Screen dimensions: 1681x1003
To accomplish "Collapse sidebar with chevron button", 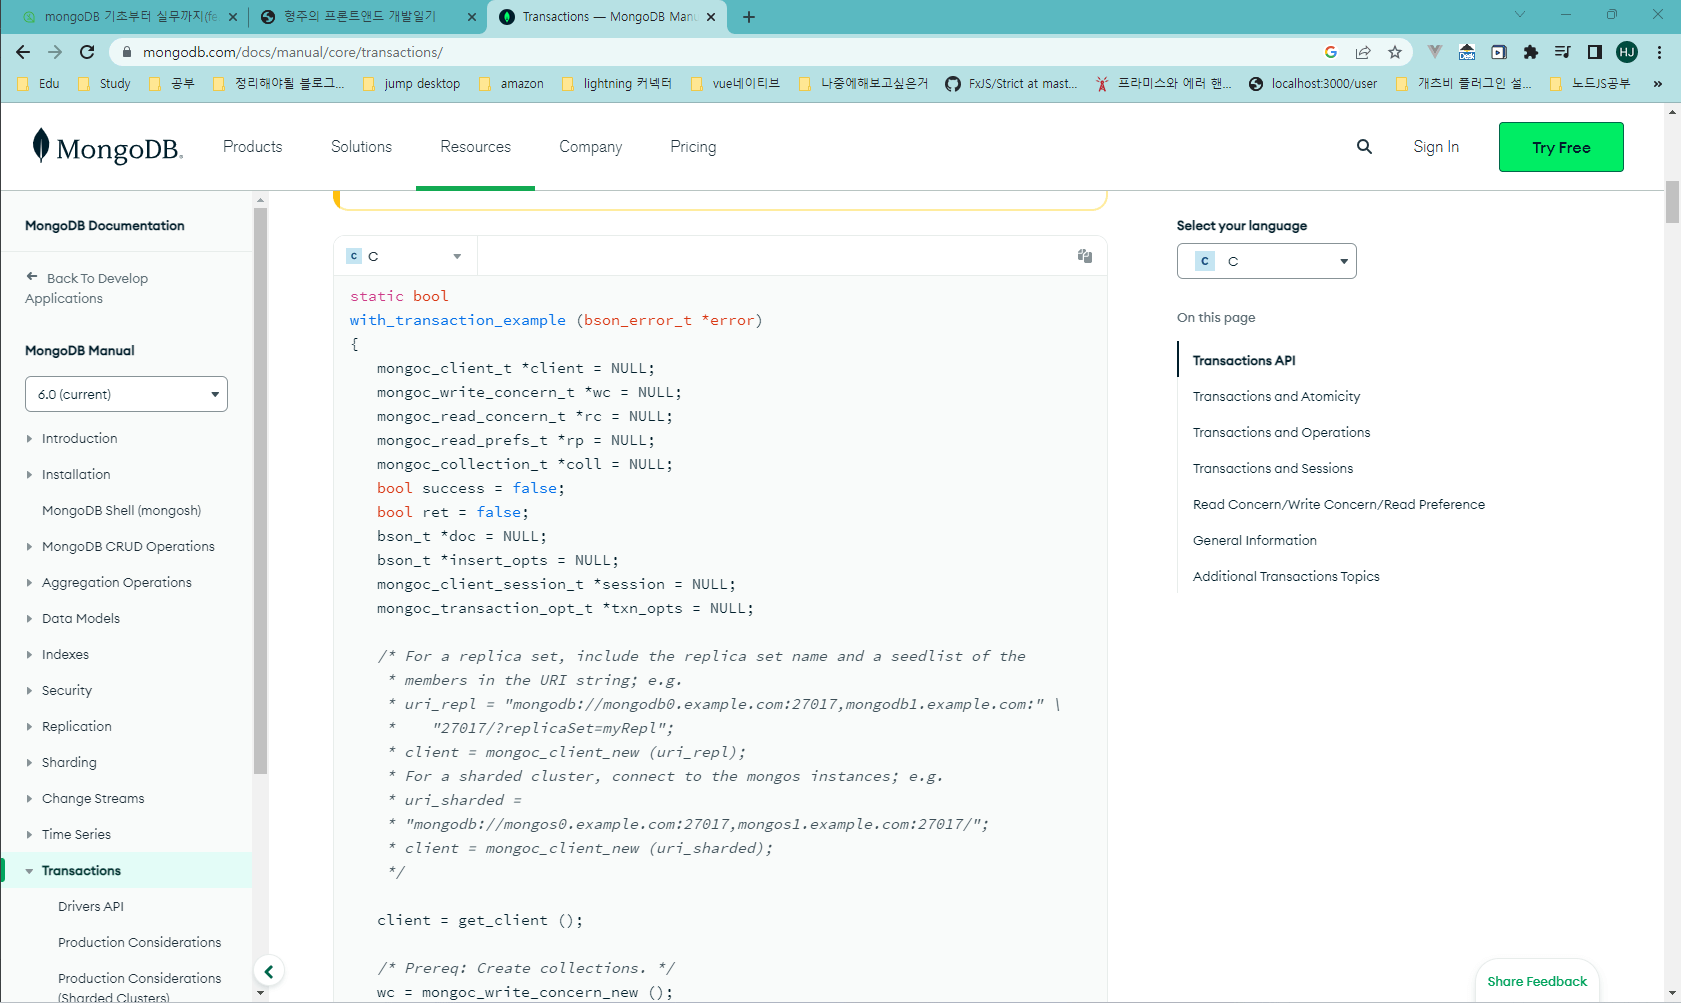I will coord(268,971).
